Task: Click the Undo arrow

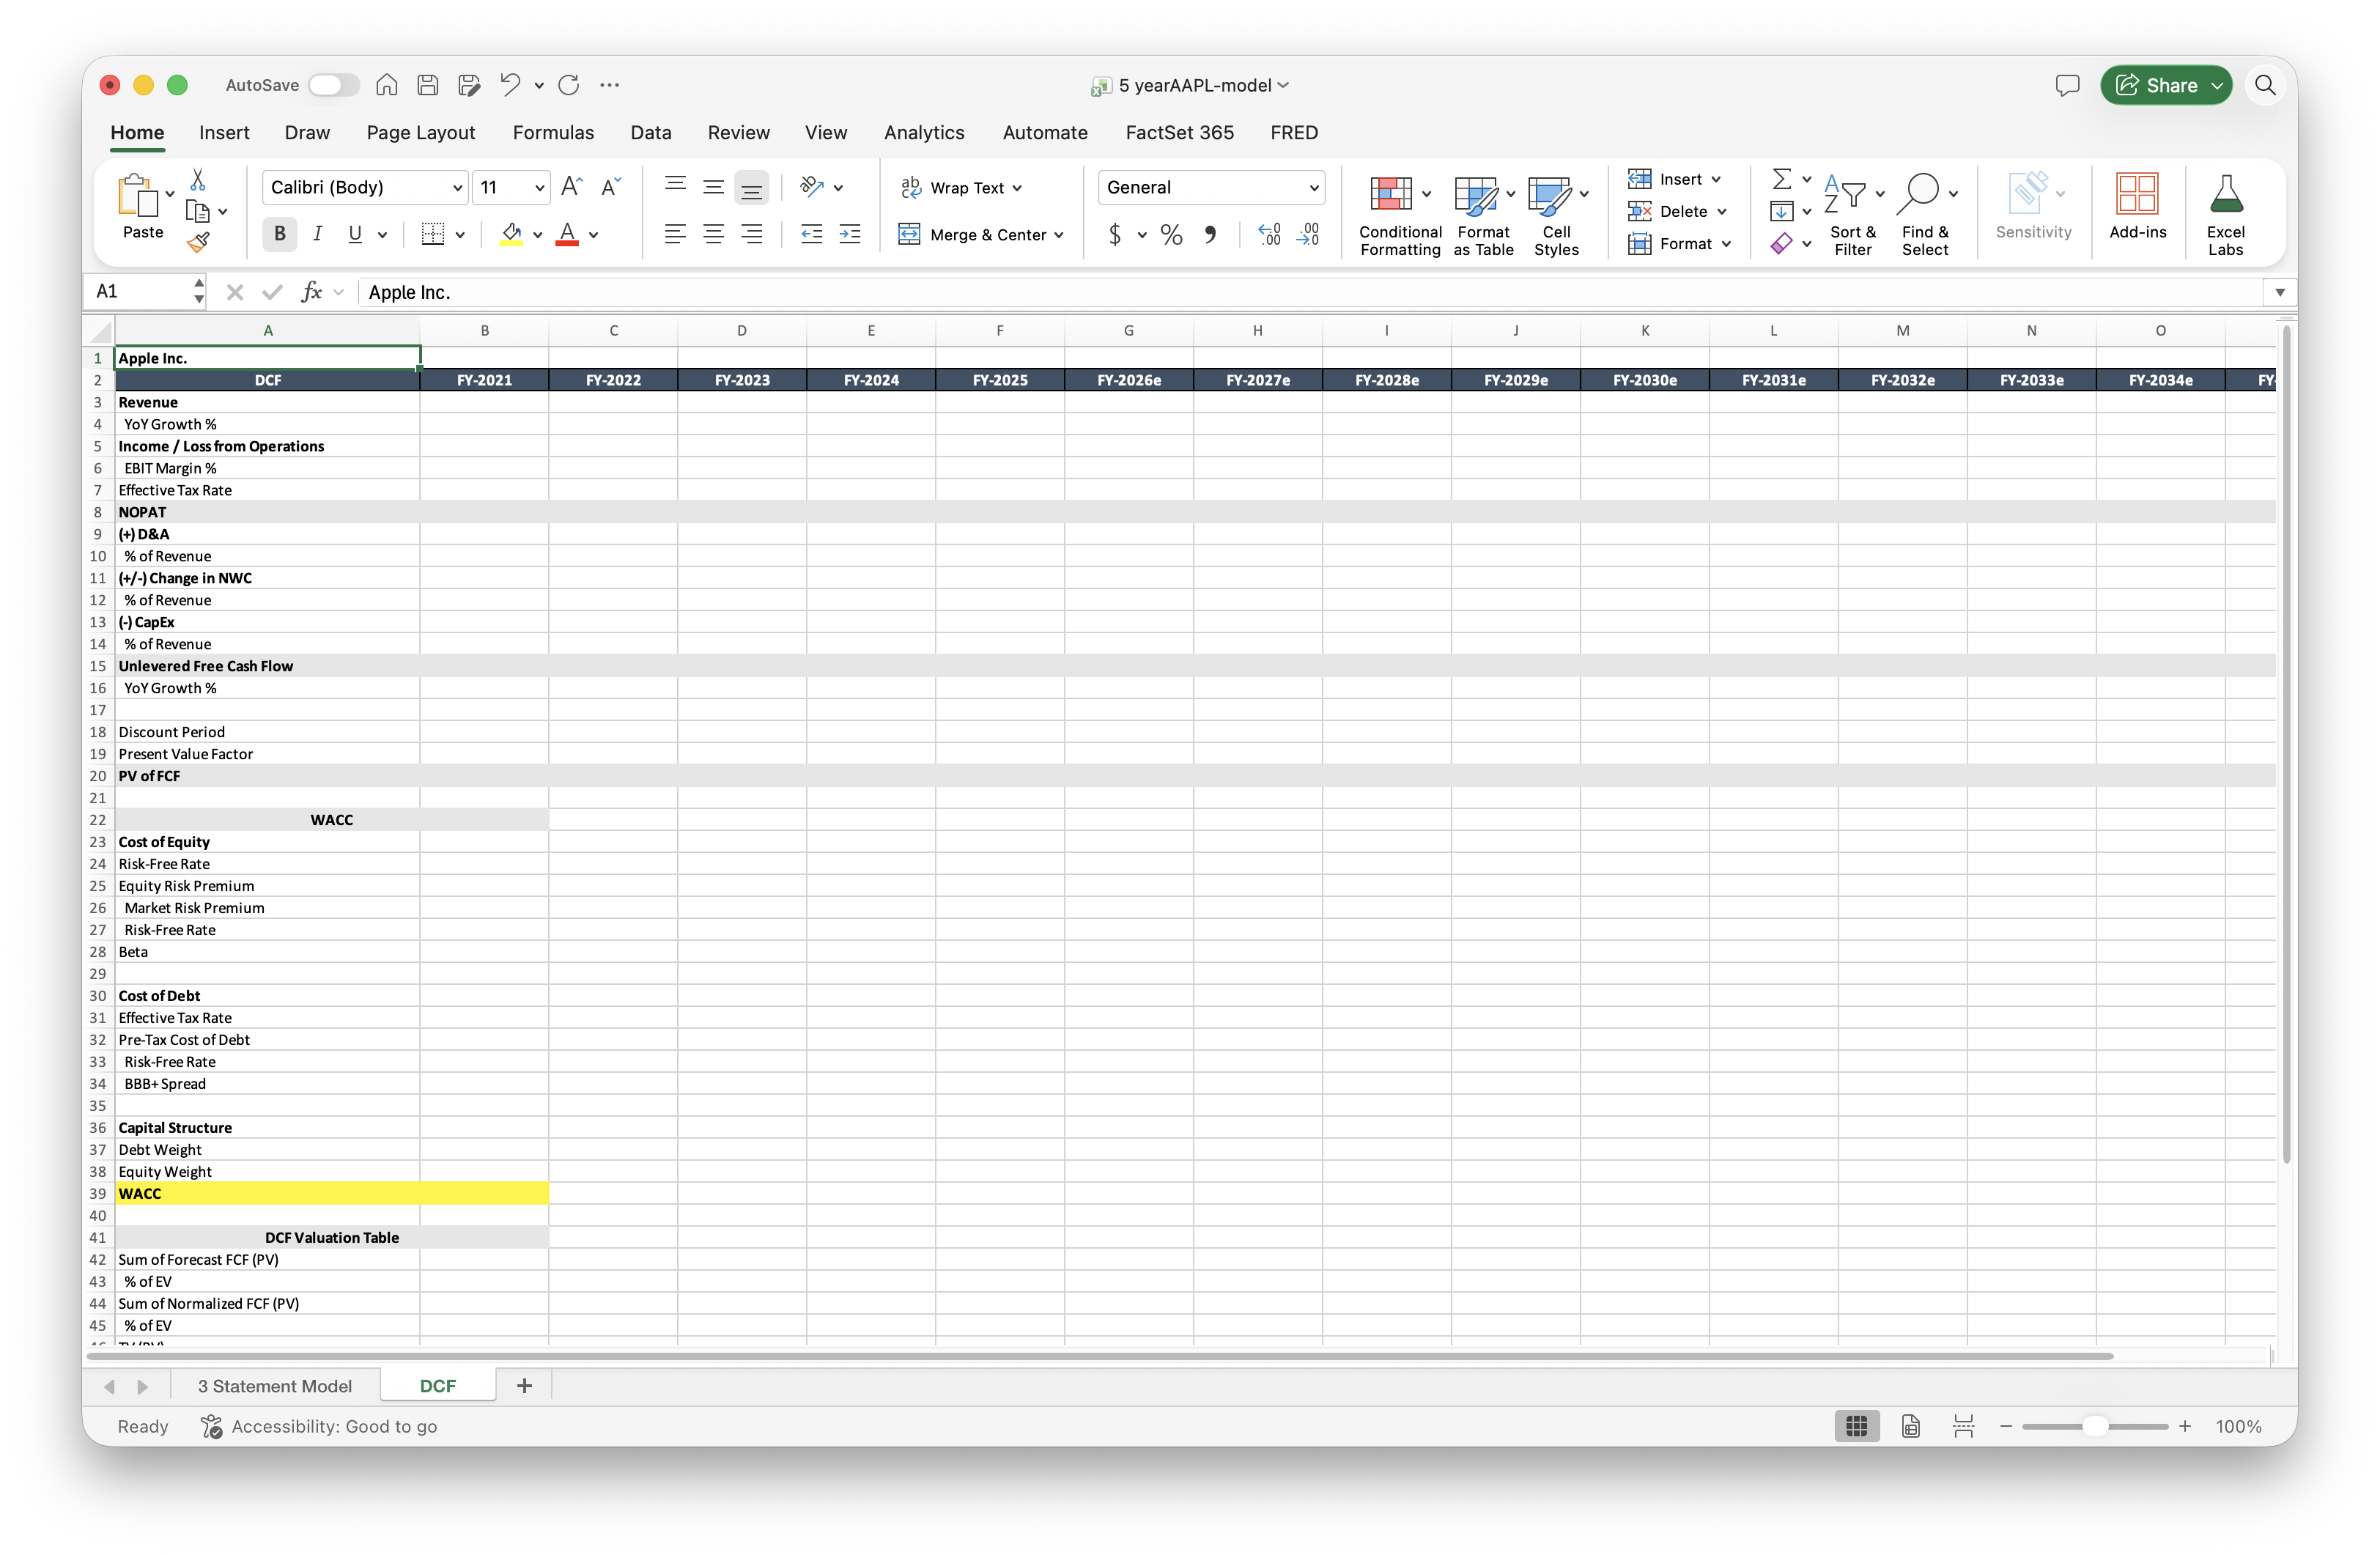Action: click(510, 85)
